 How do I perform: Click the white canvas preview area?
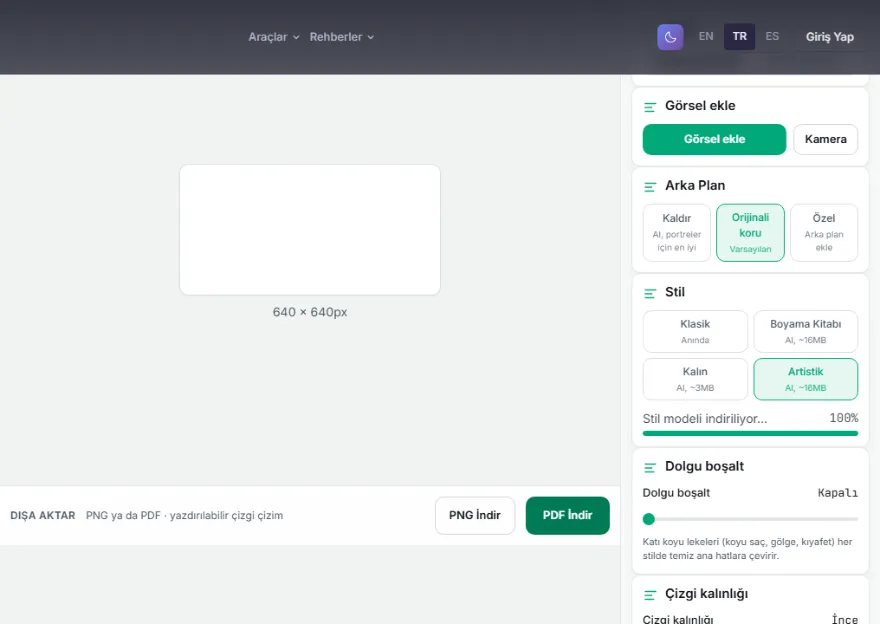tap(310, 230)
